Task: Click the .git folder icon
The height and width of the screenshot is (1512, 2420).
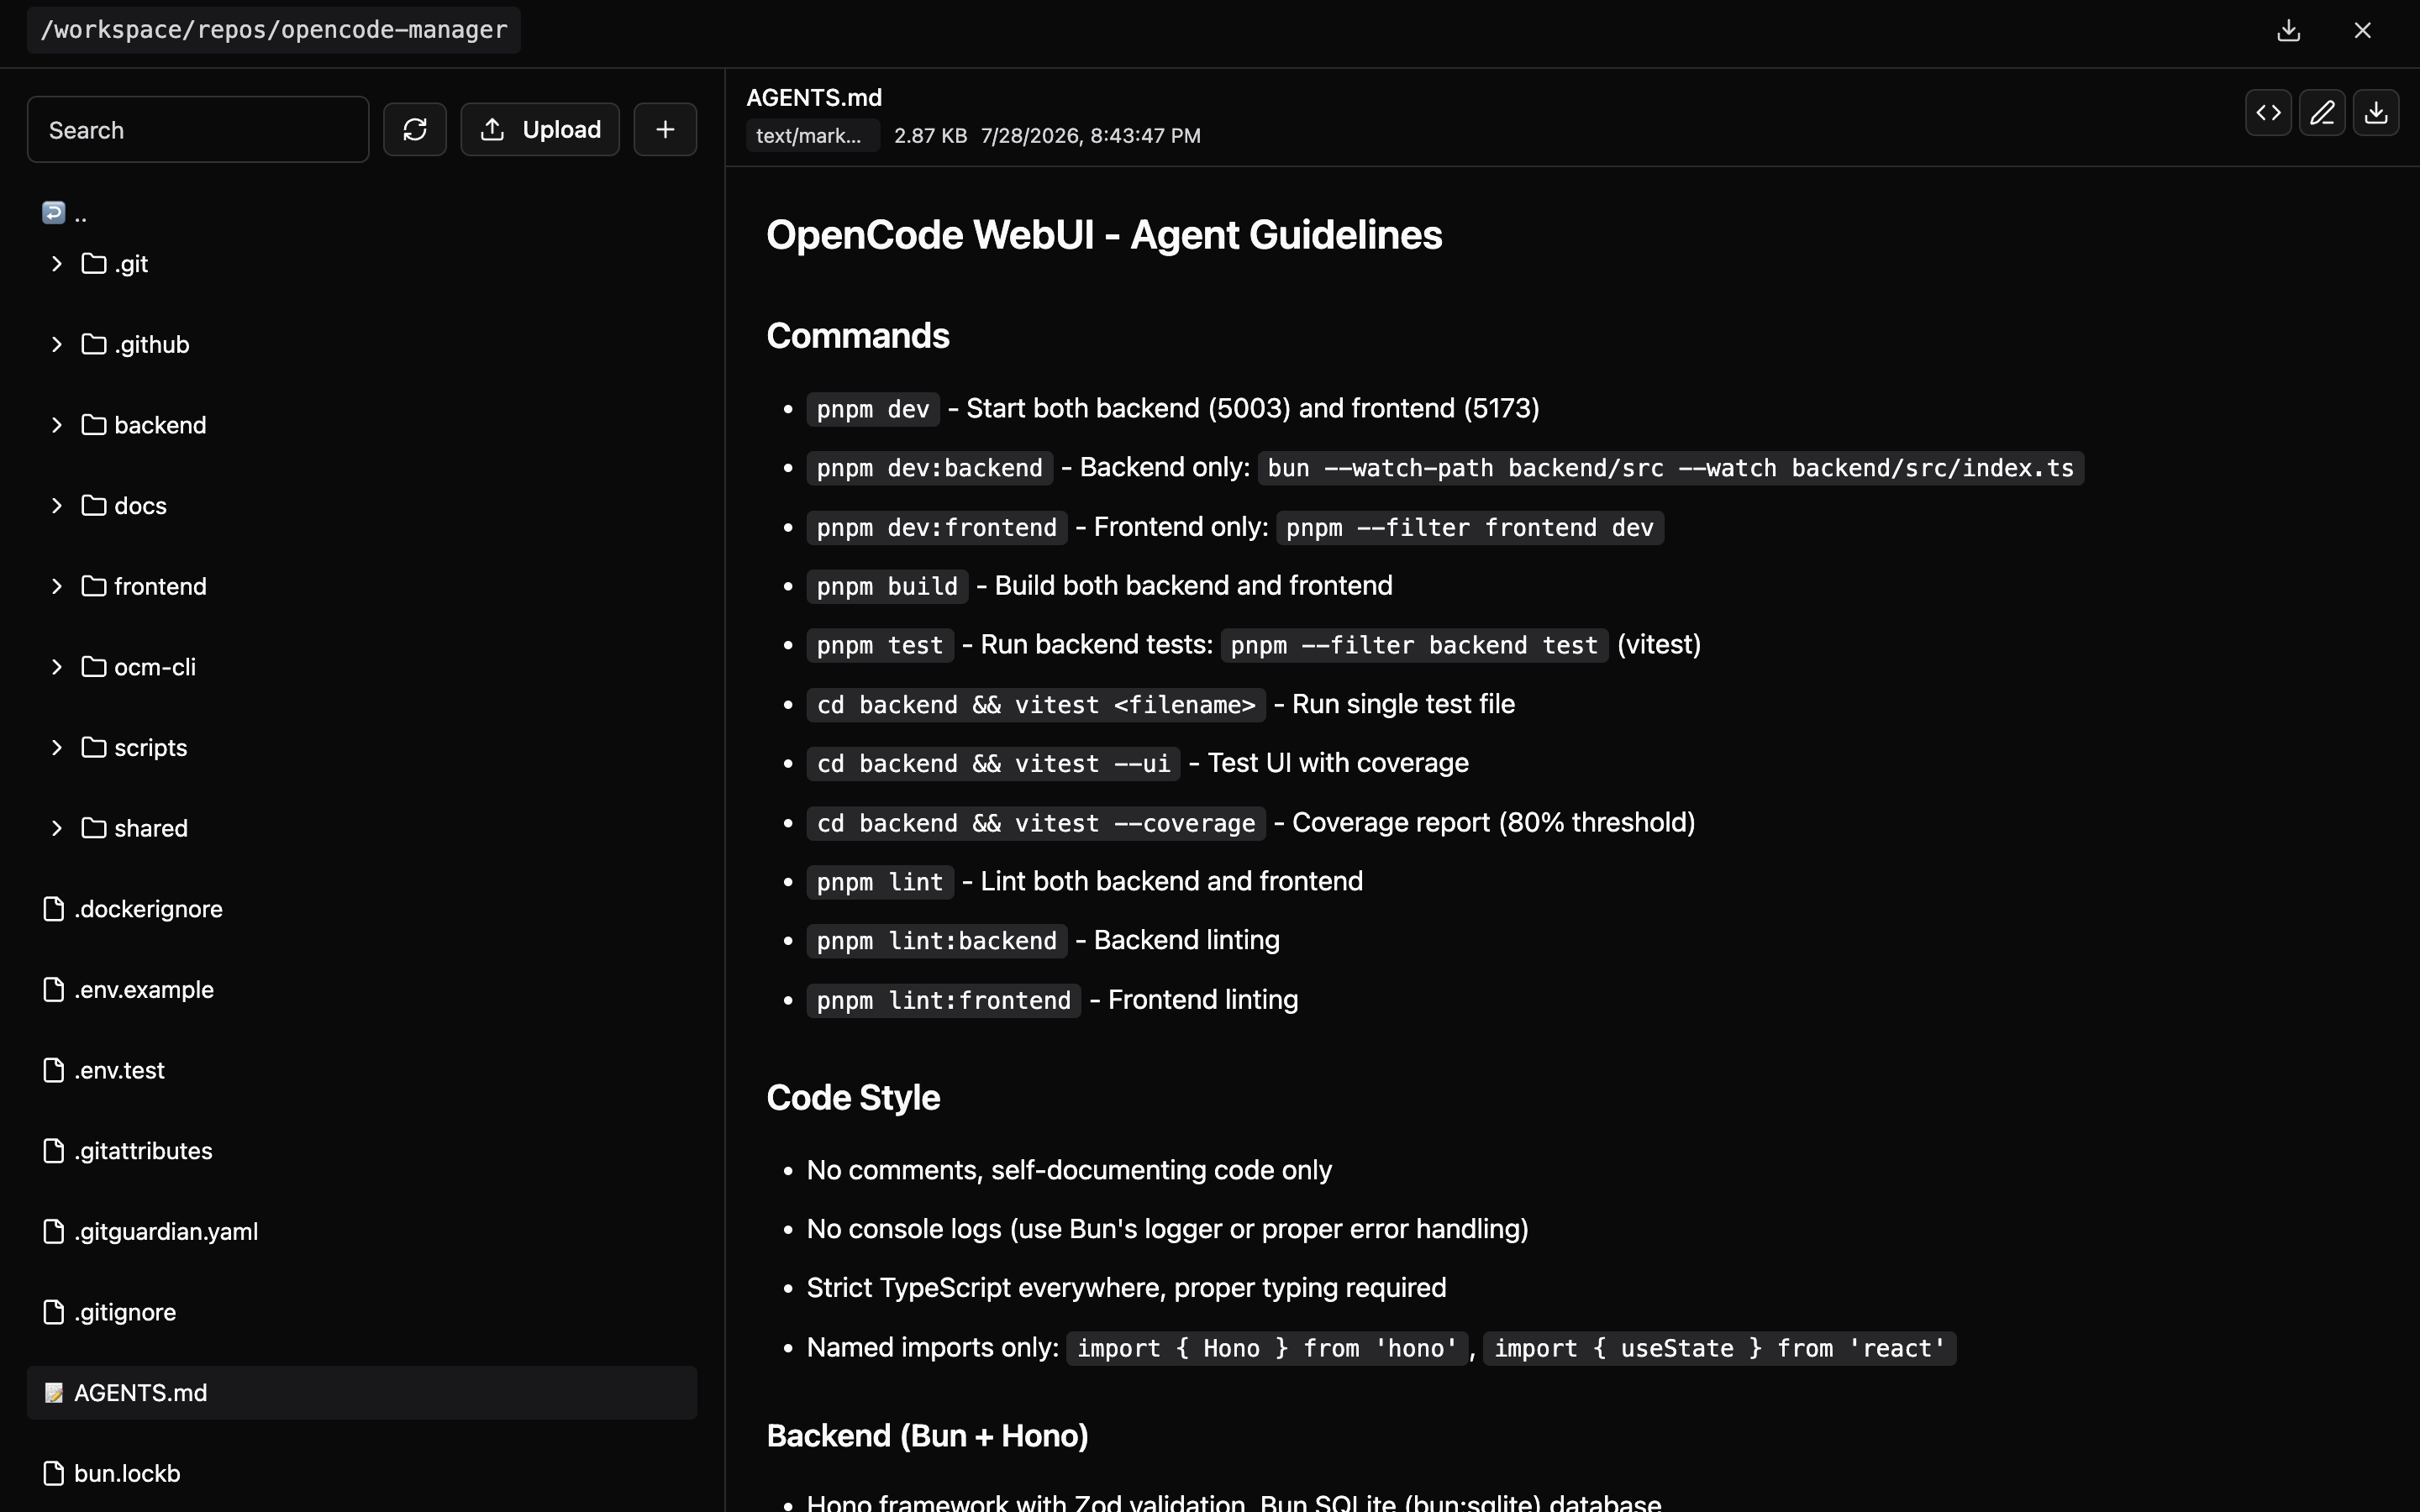Action: click(x=94, y=263)
